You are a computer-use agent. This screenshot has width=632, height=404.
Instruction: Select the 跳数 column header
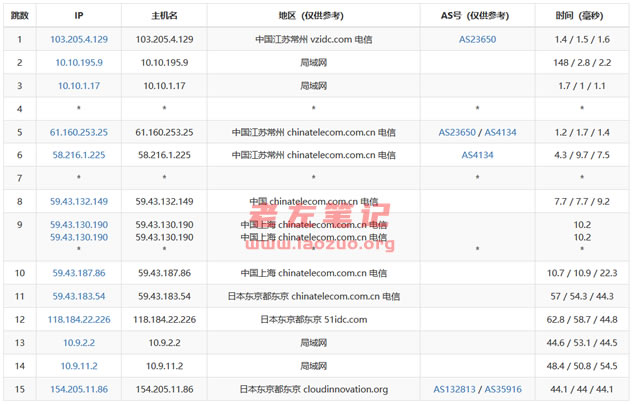(x=20, y=16)
